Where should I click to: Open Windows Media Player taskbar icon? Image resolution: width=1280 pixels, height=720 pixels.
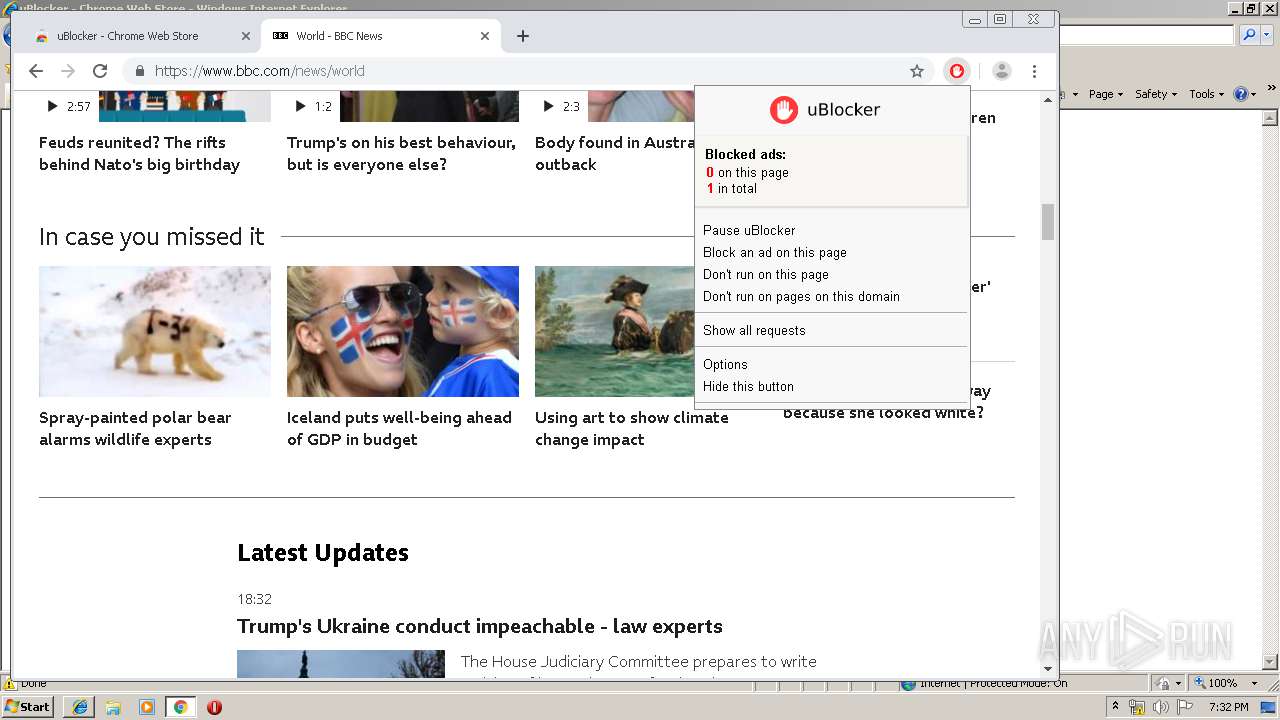tap(147, 707)
